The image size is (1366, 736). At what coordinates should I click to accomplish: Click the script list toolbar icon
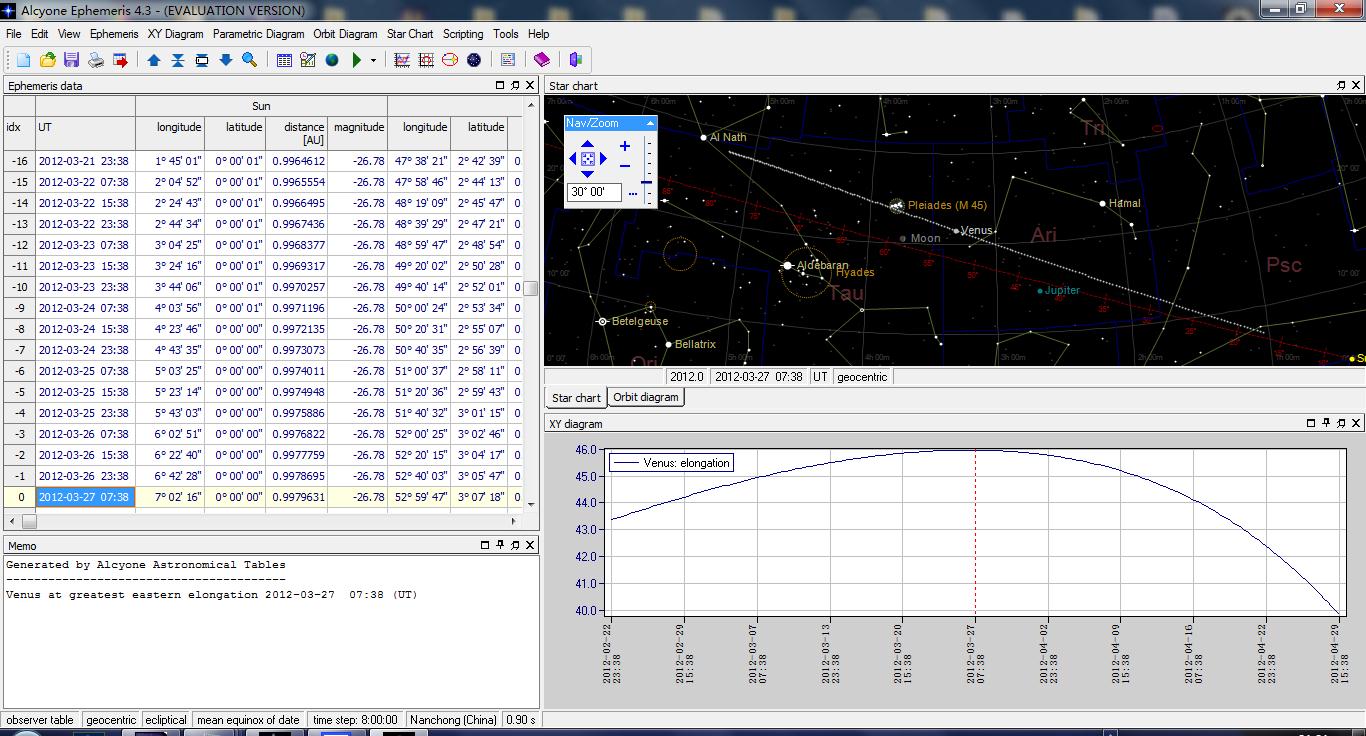point(508,60)
